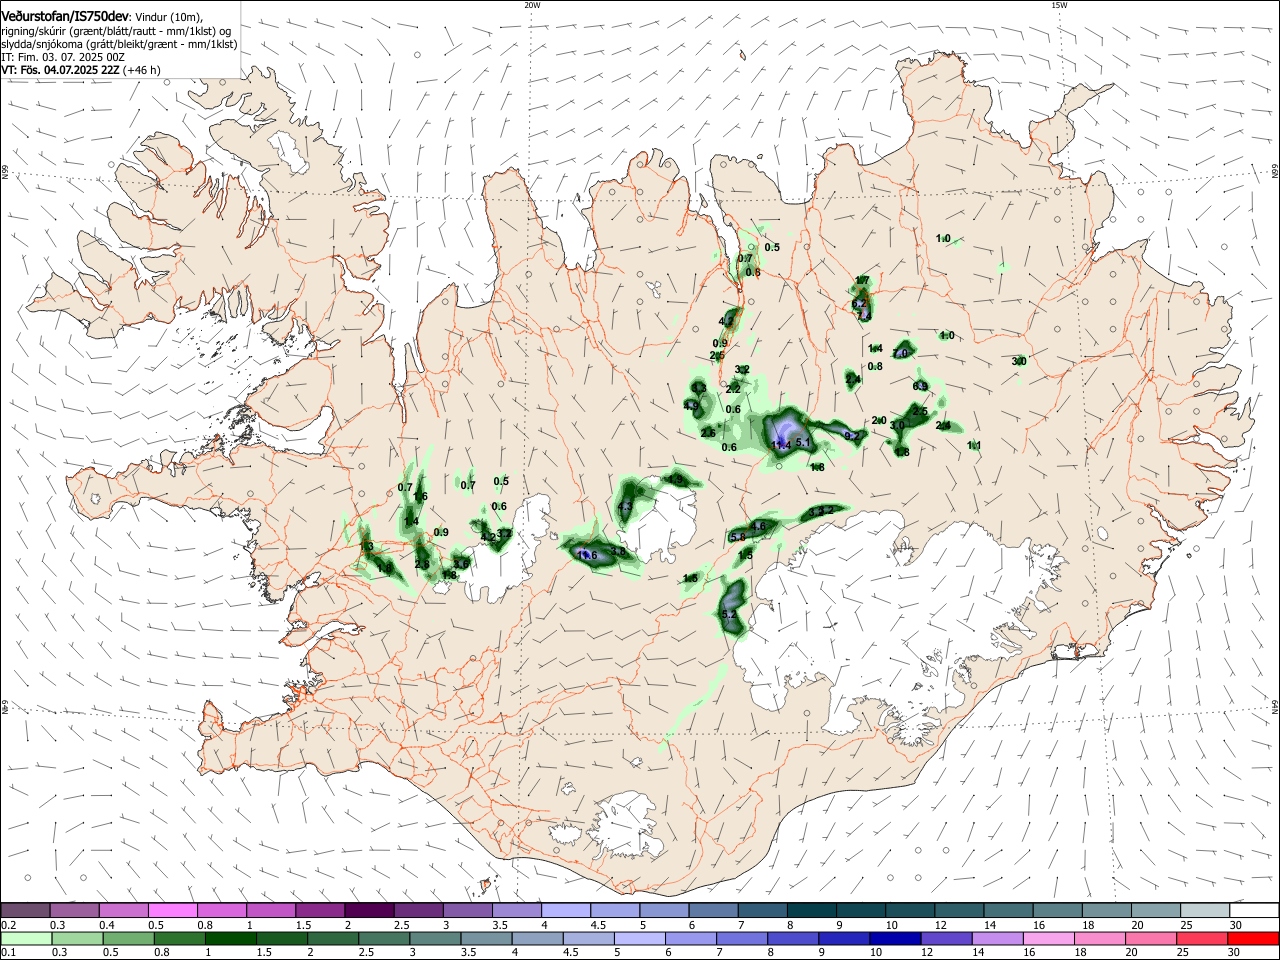Select the 'rigning/skúrir' legend description line
The image size is (1280, 960).
[x=116, y=31]
